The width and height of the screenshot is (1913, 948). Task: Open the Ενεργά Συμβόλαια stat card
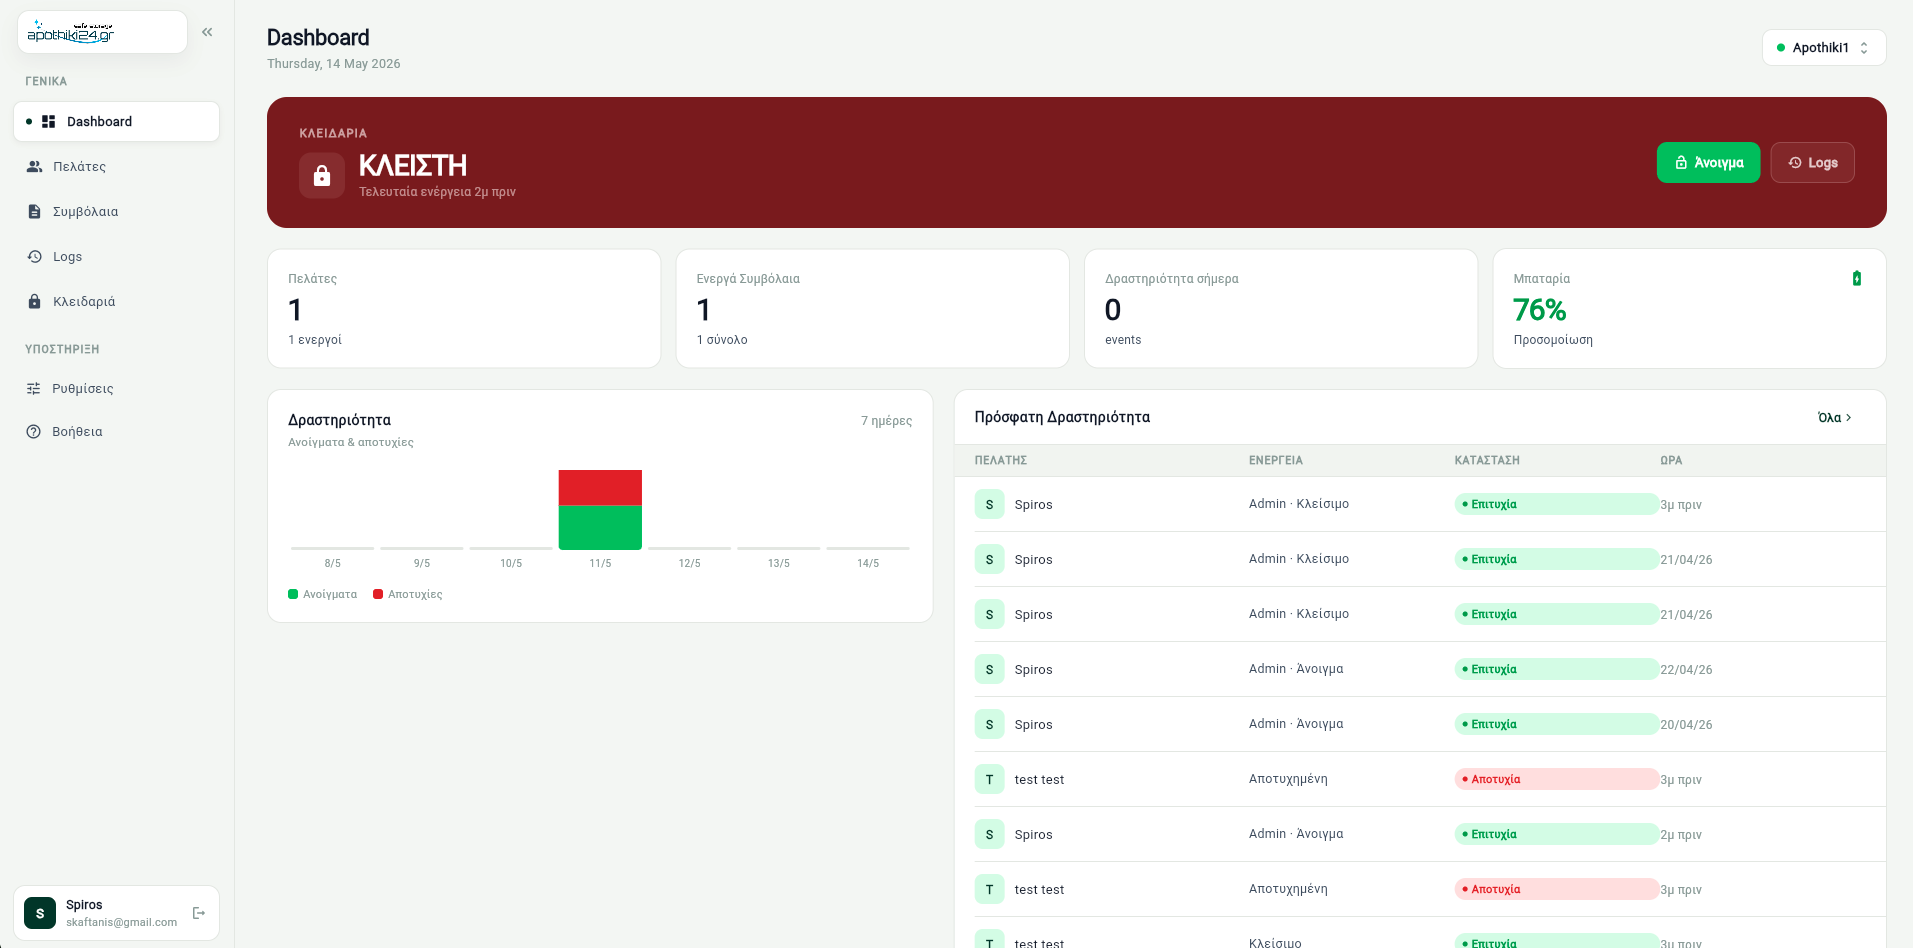(873, 309)
